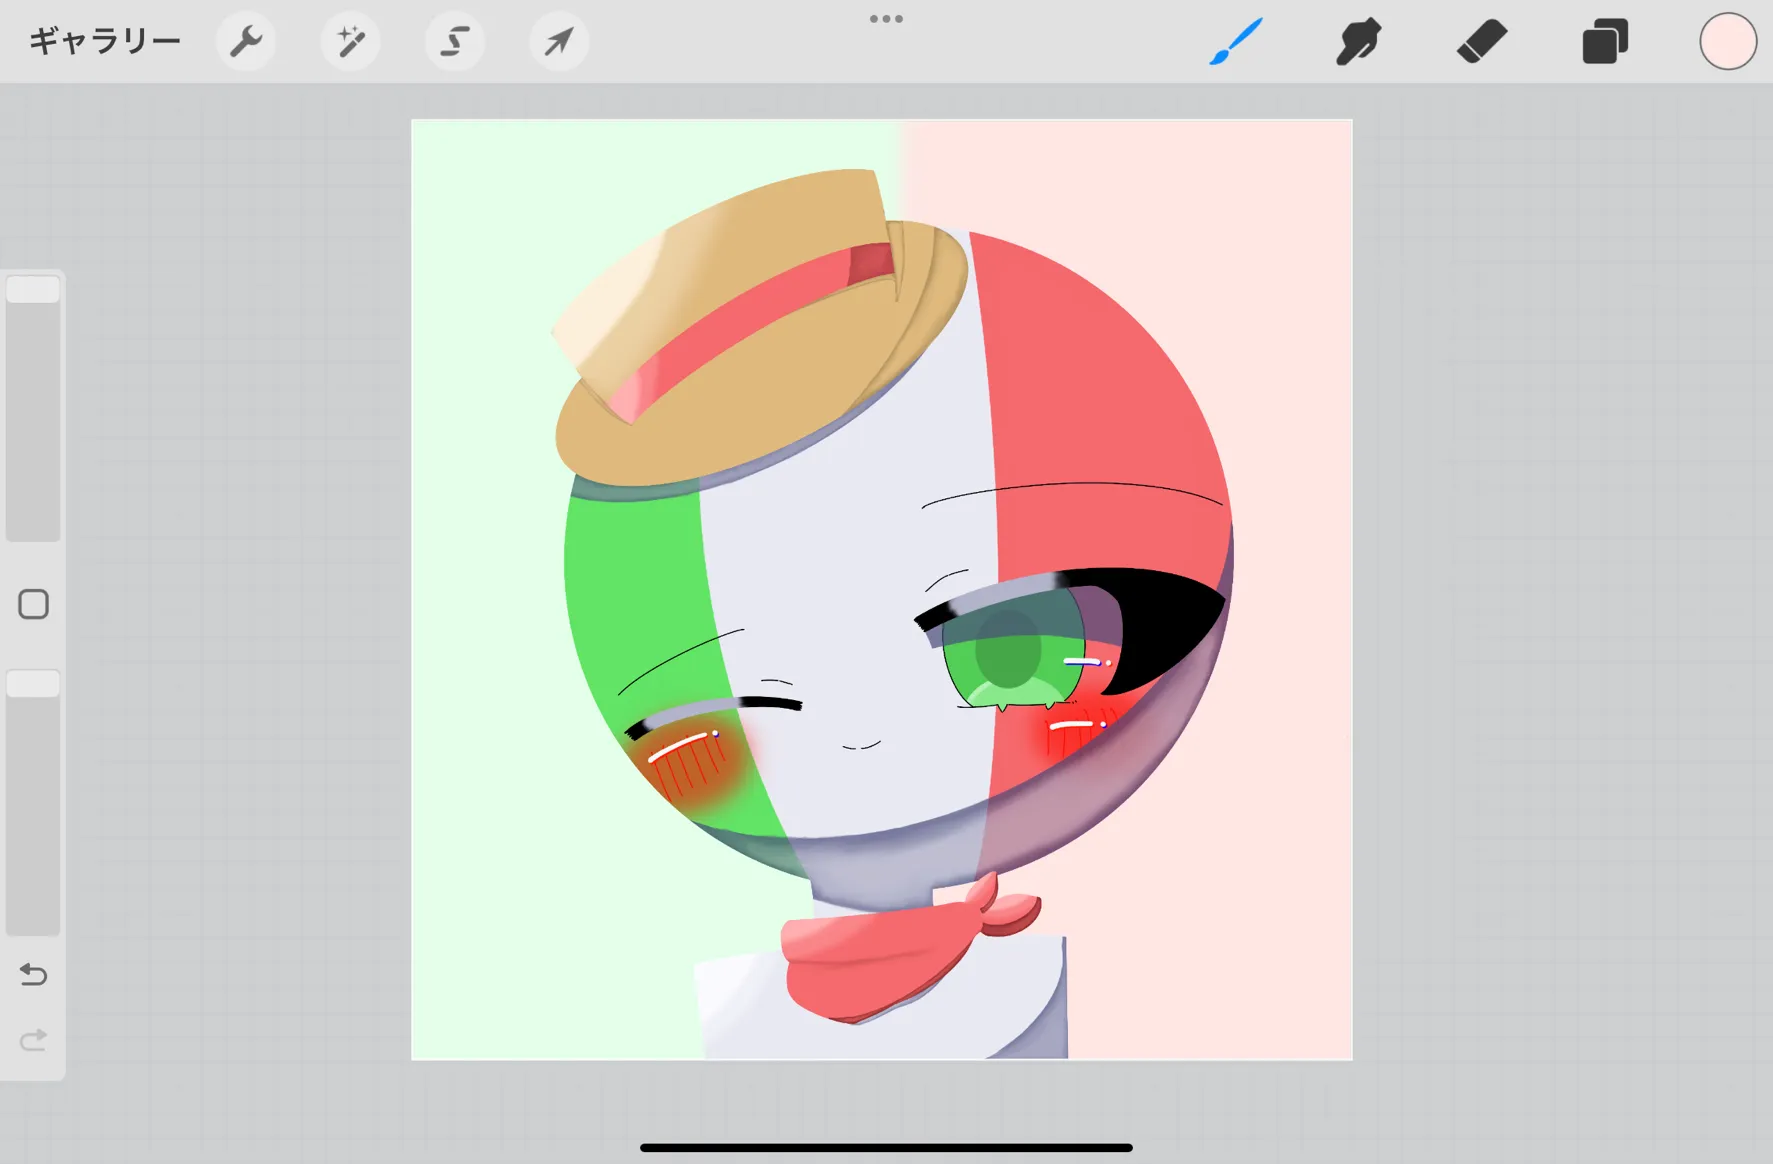The height and width of the screenshot is (1164, 1773).
Task: Open the ギャラリー gallery view
Action: pyautogui.click(x=105, y=41)
